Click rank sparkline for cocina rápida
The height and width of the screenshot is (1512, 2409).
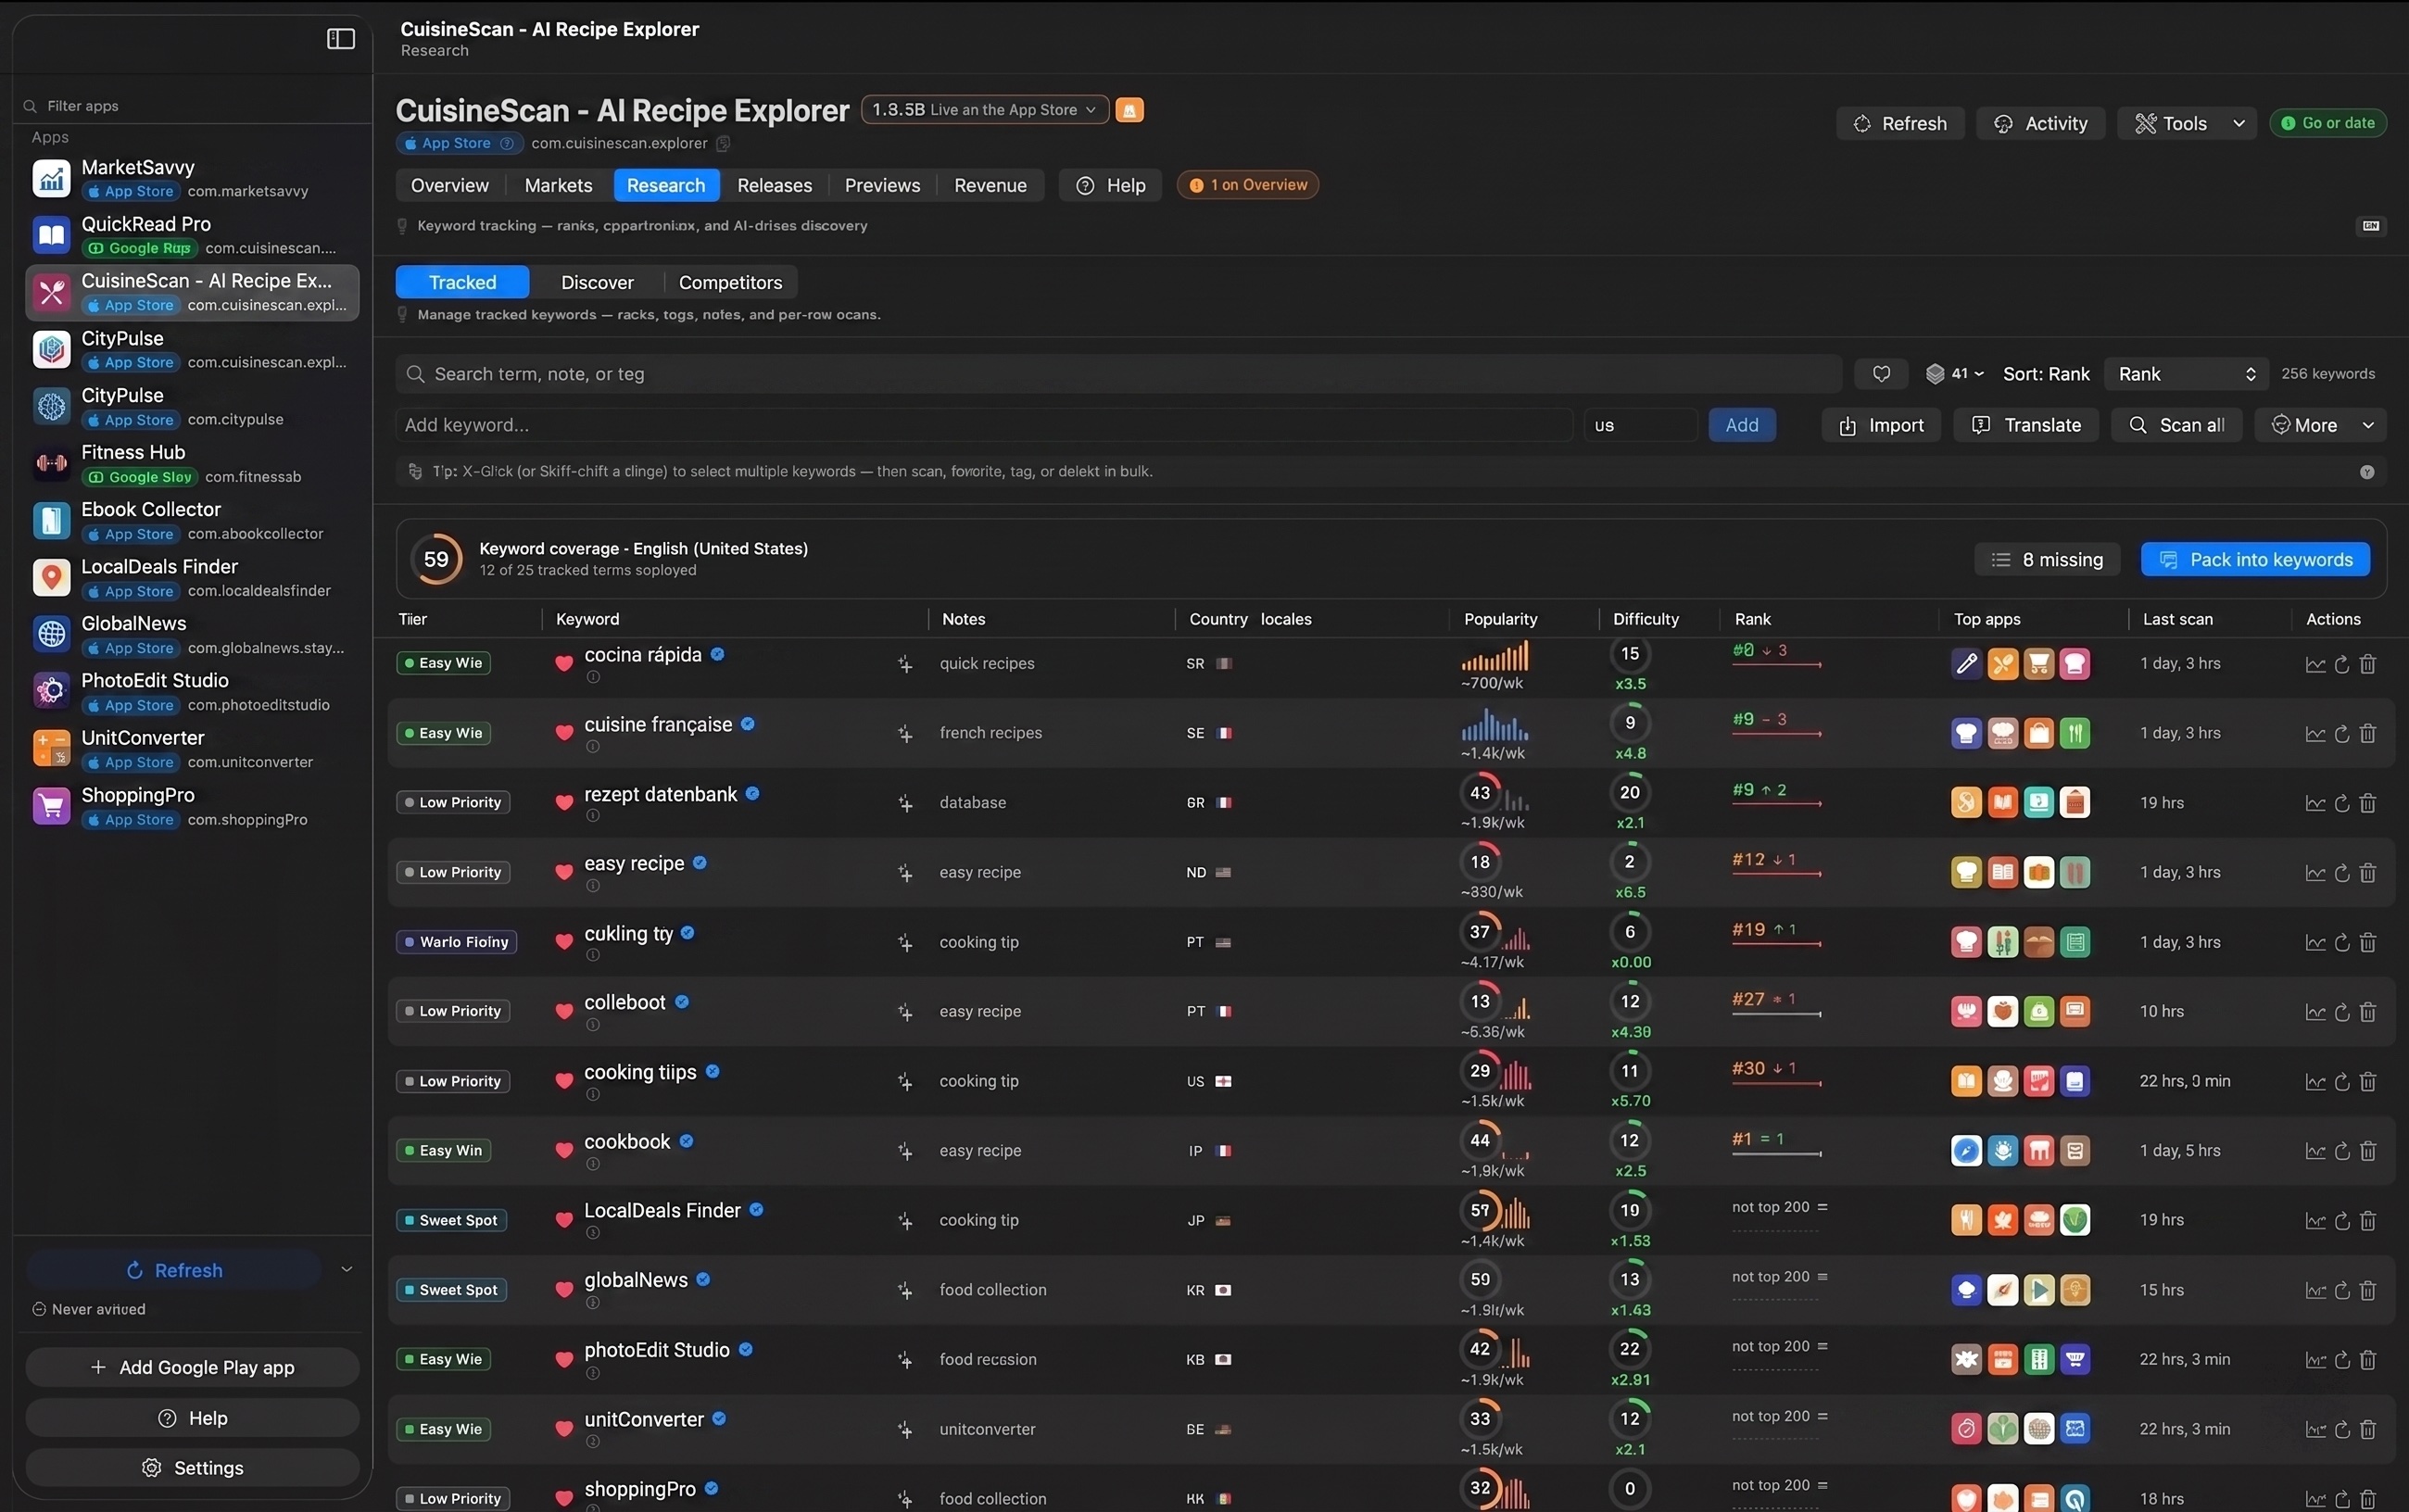click(1777, 665)
